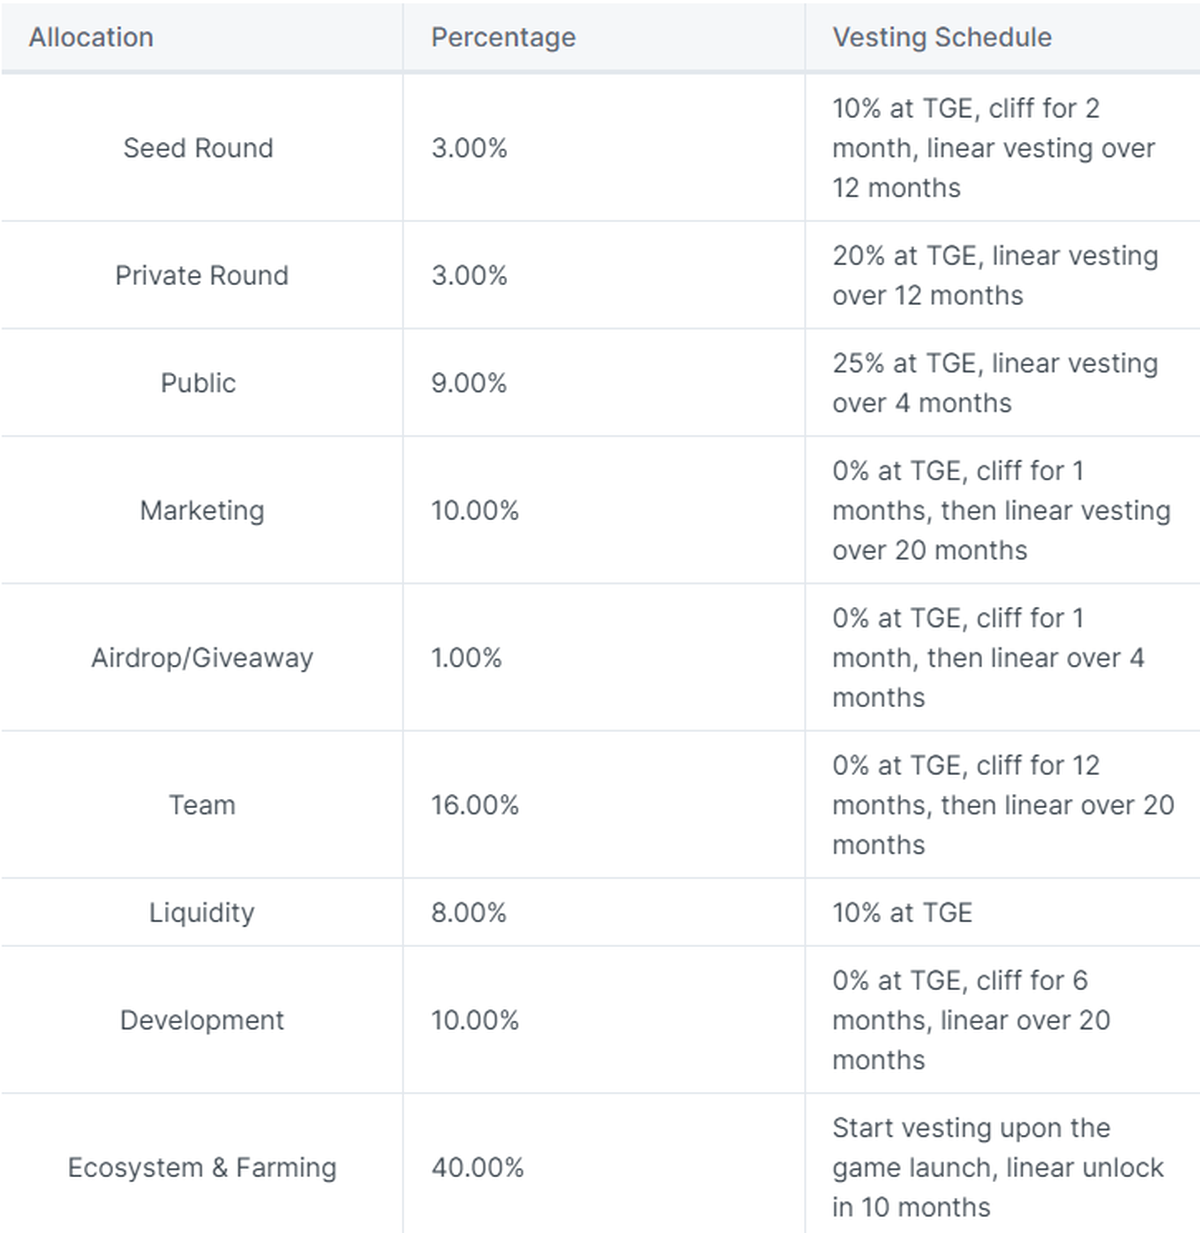
Task: Click the Ecosystem & Farming cell
Action: coord(202,1167)
